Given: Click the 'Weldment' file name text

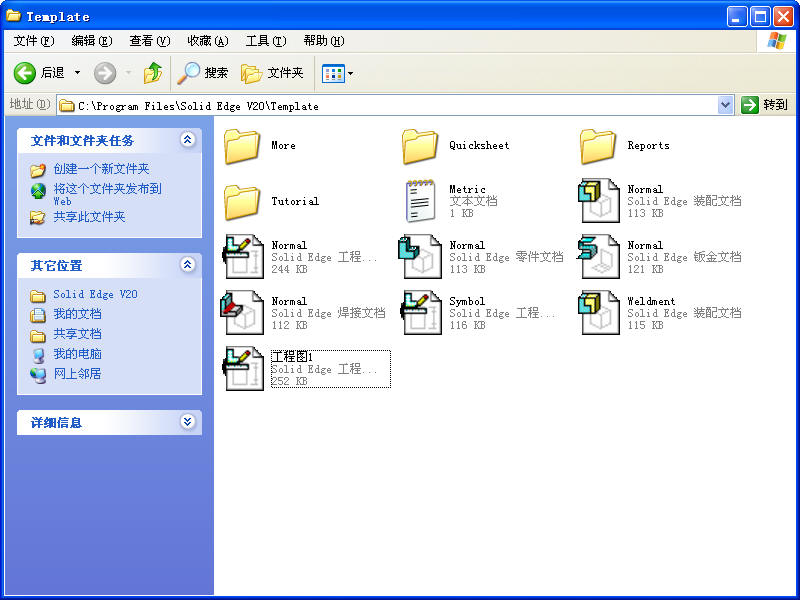Looking at the screenshot, I should pyautogui.click(x=652, y=302).
